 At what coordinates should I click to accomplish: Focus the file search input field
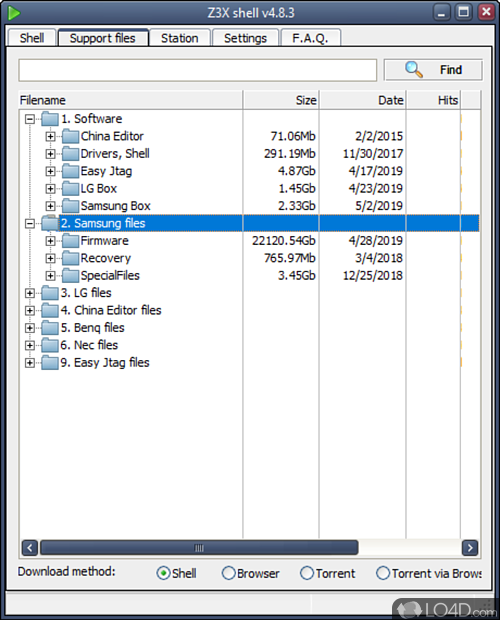[198, 70]
